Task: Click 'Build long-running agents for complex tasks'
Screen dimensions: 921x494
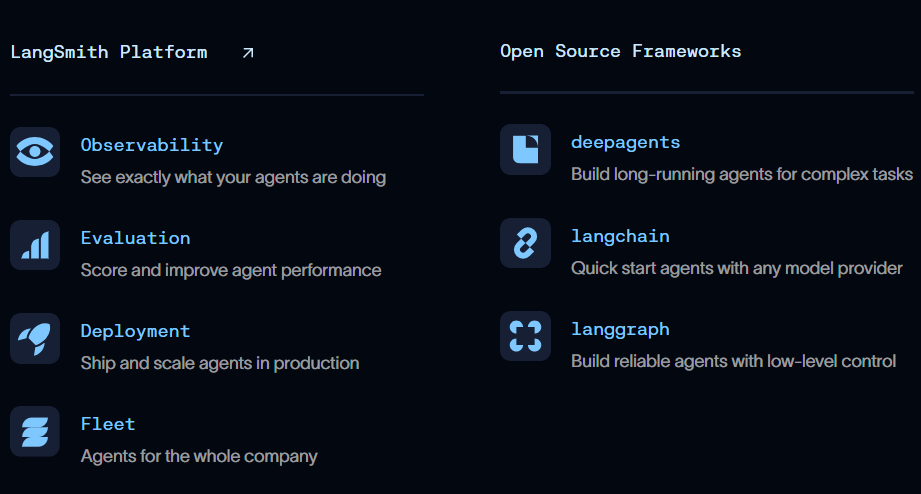Action: [x=742, y=174]
